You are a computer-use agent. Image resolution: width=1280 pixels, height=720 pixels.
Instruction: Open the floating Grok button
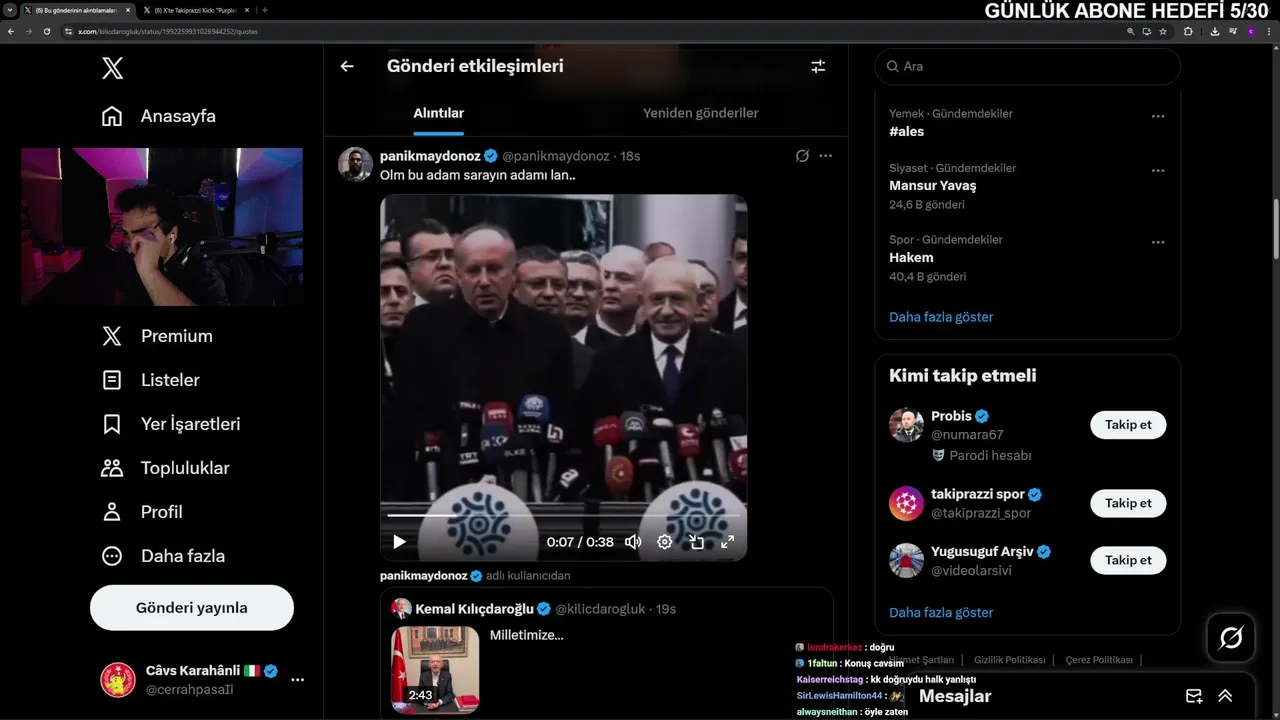click(1231, 638)
